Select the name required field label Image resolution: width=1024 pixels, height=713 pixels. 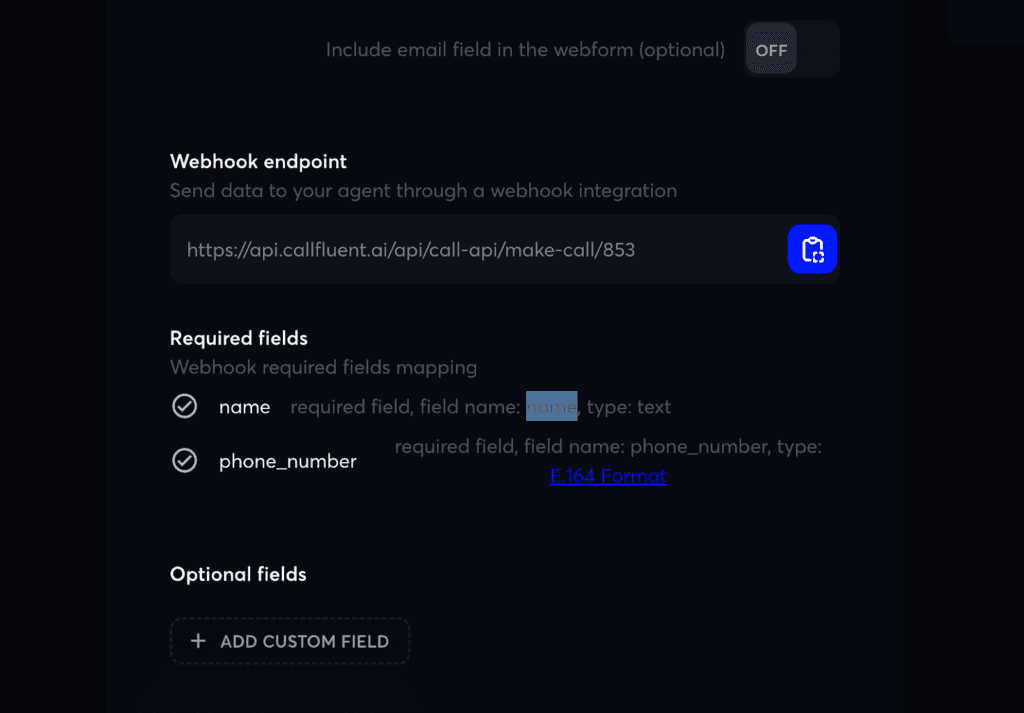pos(245,407)
